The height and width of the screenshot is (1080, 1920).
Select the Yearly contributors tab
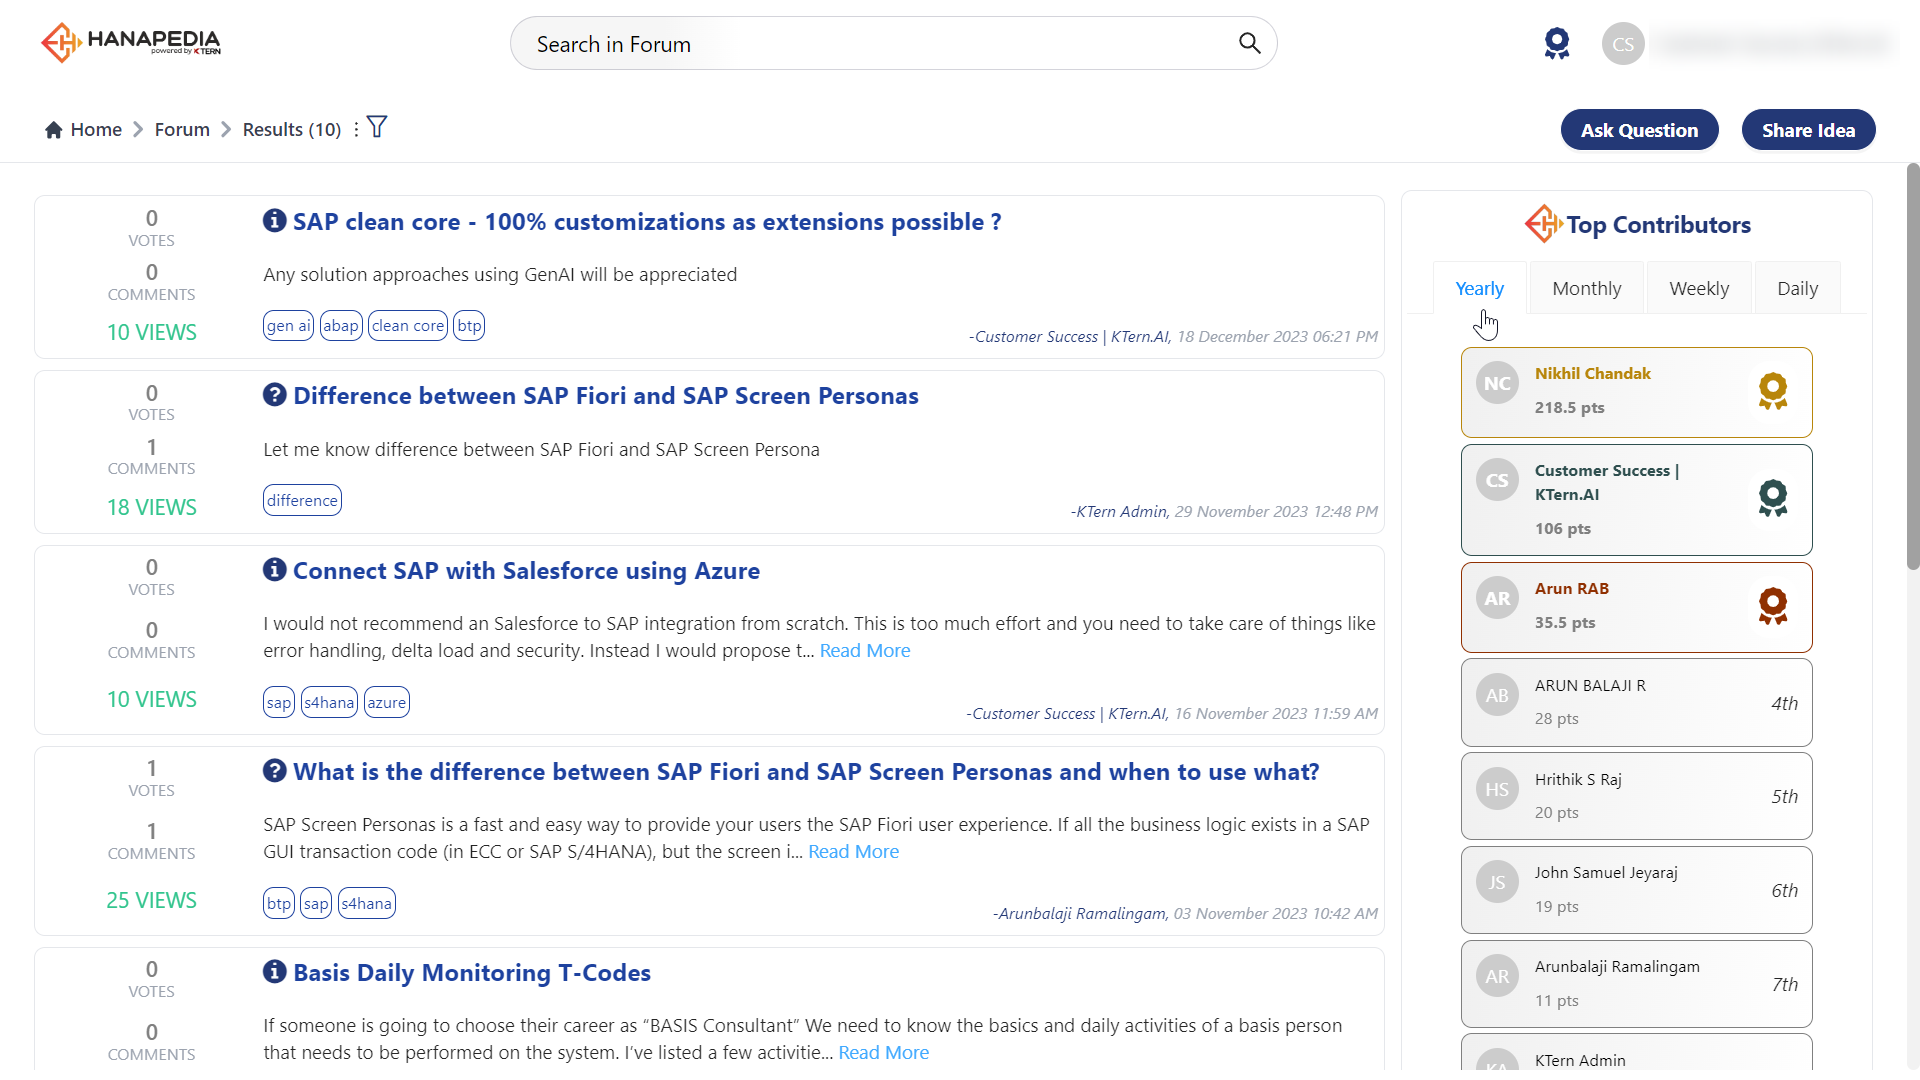[1479, 288]
